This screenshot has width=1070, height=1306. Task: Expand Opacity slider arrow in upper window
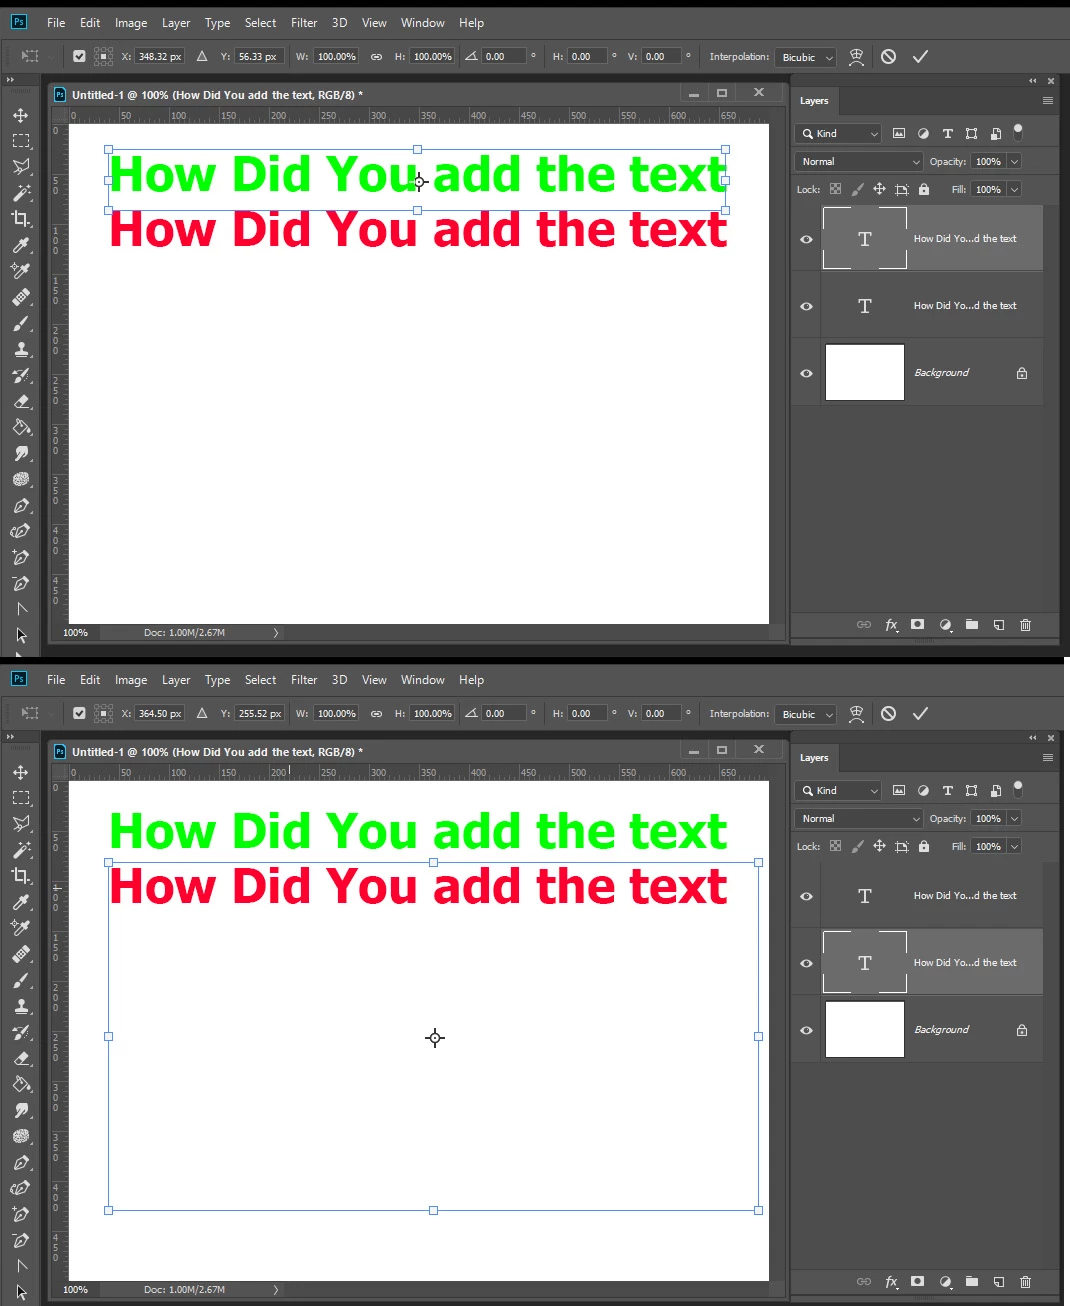coord(1014,162)
